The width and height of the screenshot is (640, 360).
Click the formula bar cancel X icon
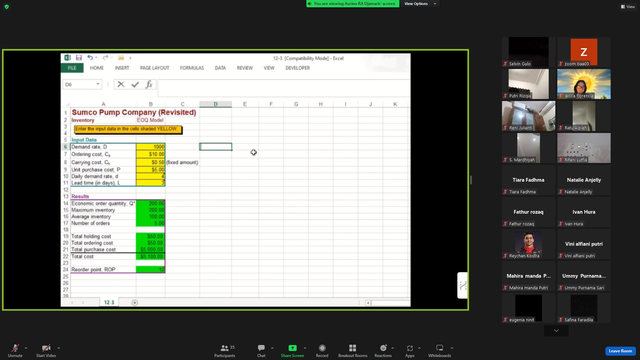pyautogui.click(x=121, y=84)
